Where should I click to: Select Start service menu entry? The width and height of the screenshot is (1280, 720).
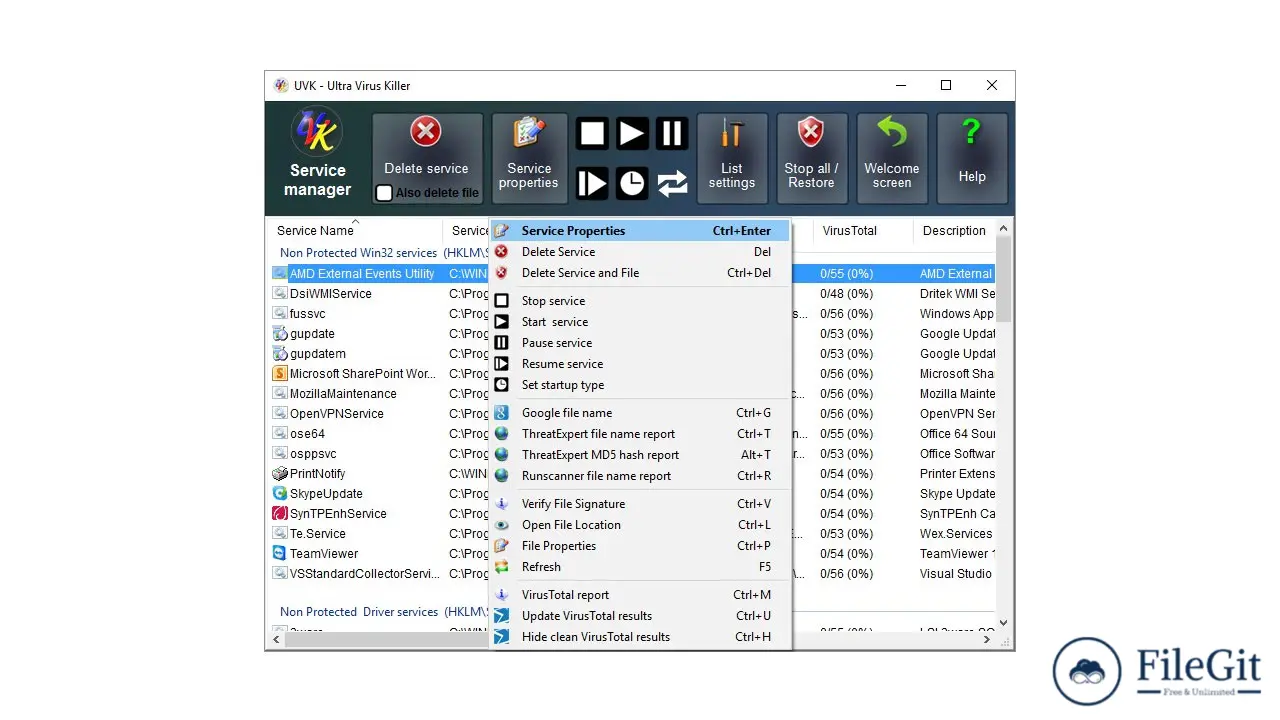[x=640, y=322]
